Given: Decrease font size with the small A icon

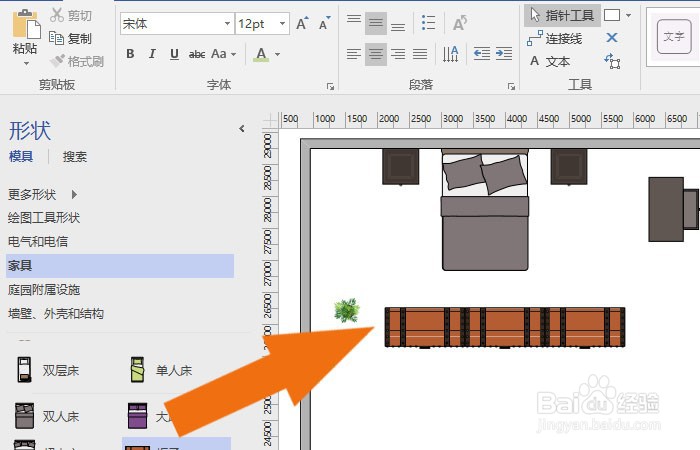Looking at the screenshot, I should coord(325,24).
